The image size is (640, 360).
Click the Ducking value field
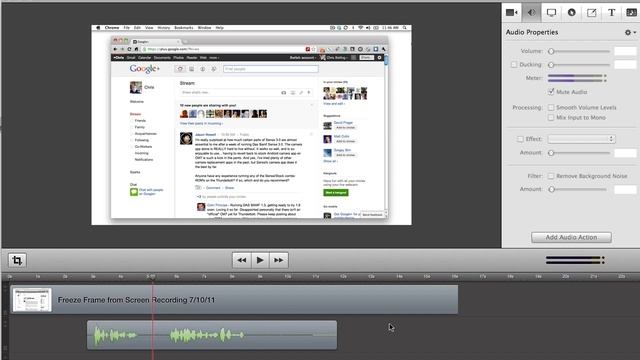coord(625,64)
